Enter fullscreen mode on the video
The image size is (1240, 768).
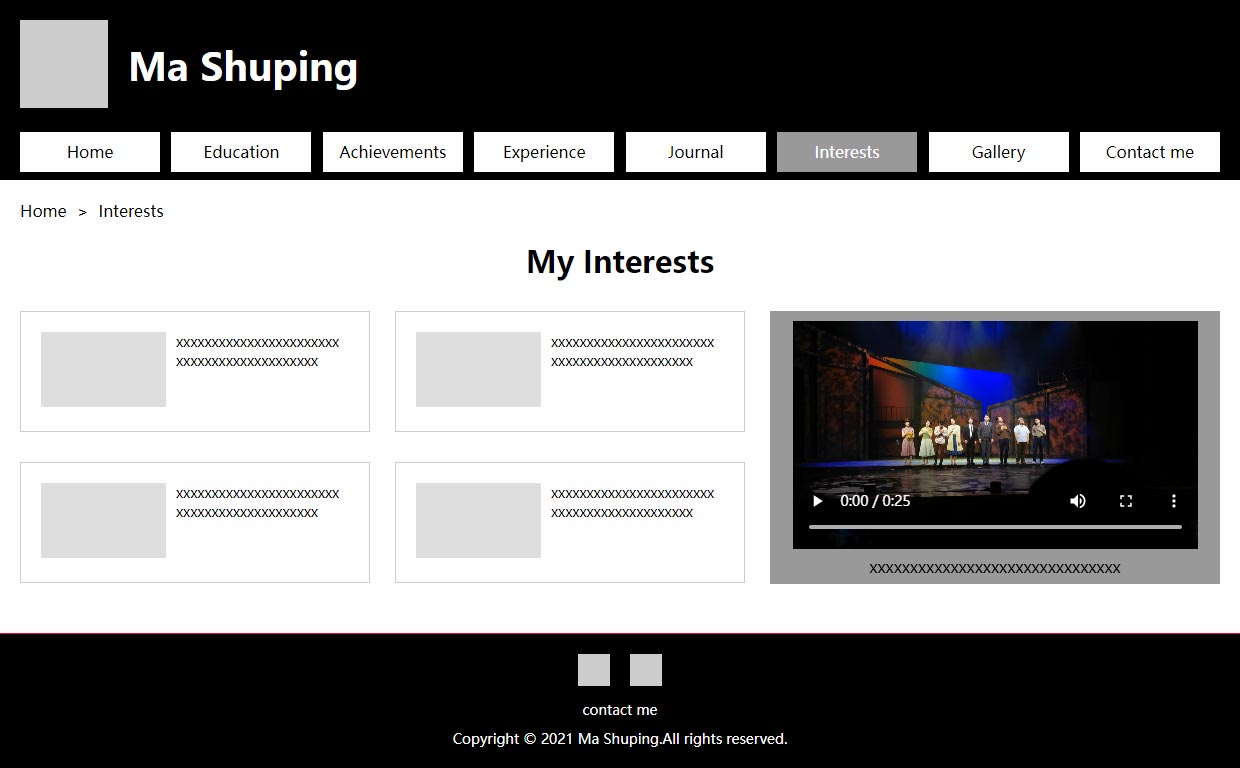pyautogui.click(x=1126, y=501)
